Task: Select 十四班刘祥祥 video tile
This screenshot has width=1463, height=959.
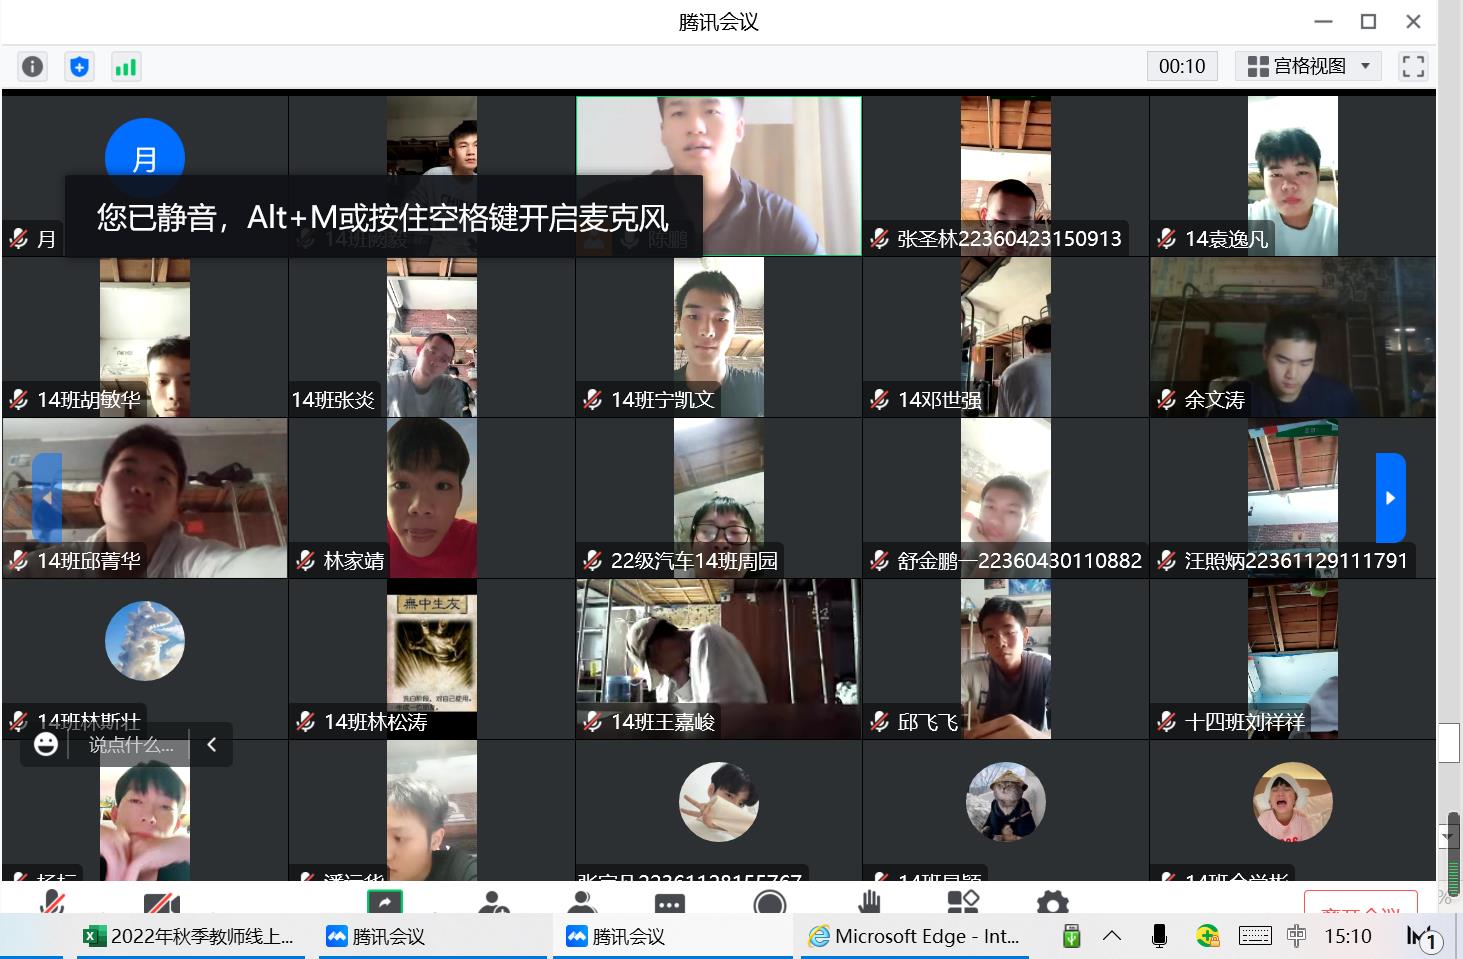Action: [1292, 659]
